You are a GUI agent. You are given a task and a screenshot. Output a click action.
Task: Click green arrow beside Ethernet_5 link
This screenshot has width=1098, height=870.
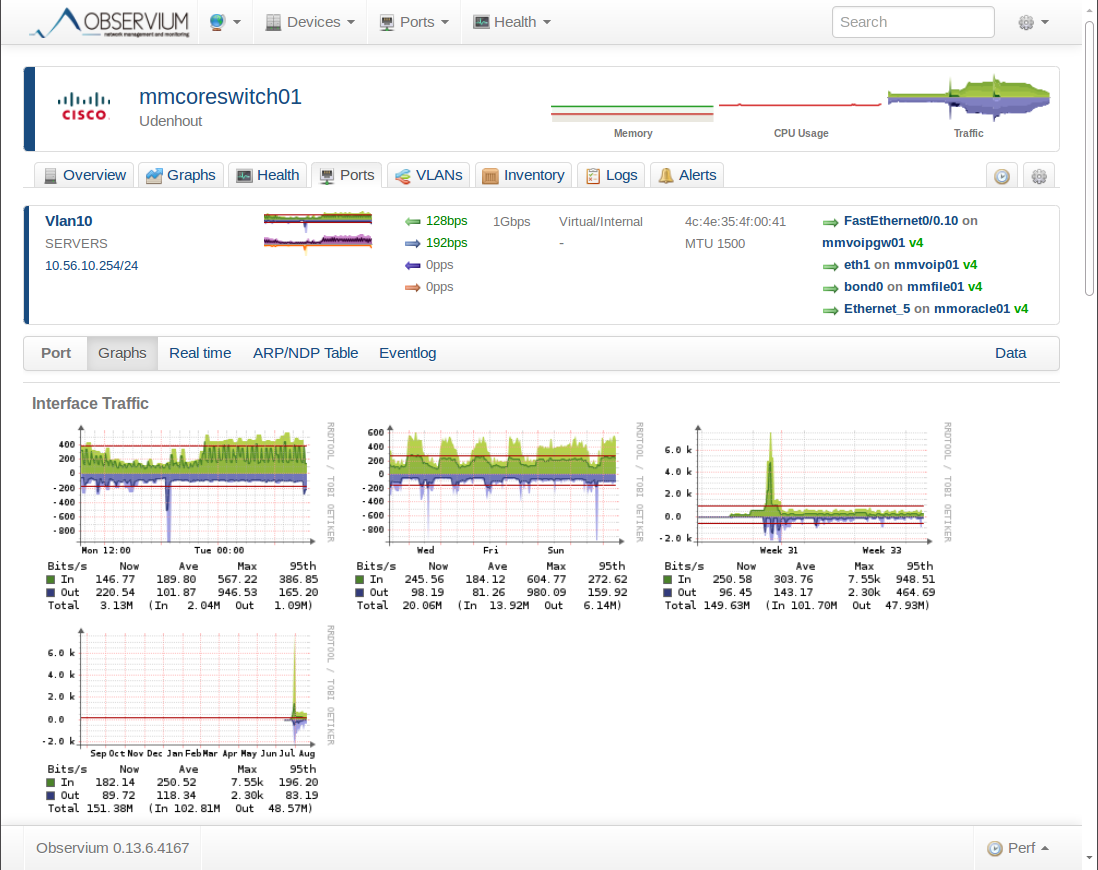[x=831, y=310]
